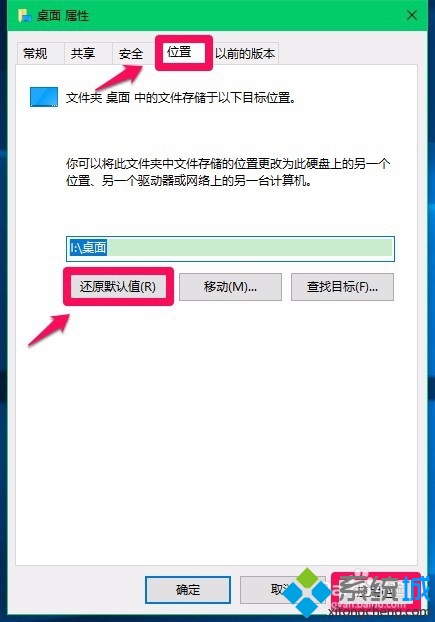Image resolution: width=435 pixels, height=622 pixels.
Task: Switch to the 常规 tab
Action: tap(35, 53)
